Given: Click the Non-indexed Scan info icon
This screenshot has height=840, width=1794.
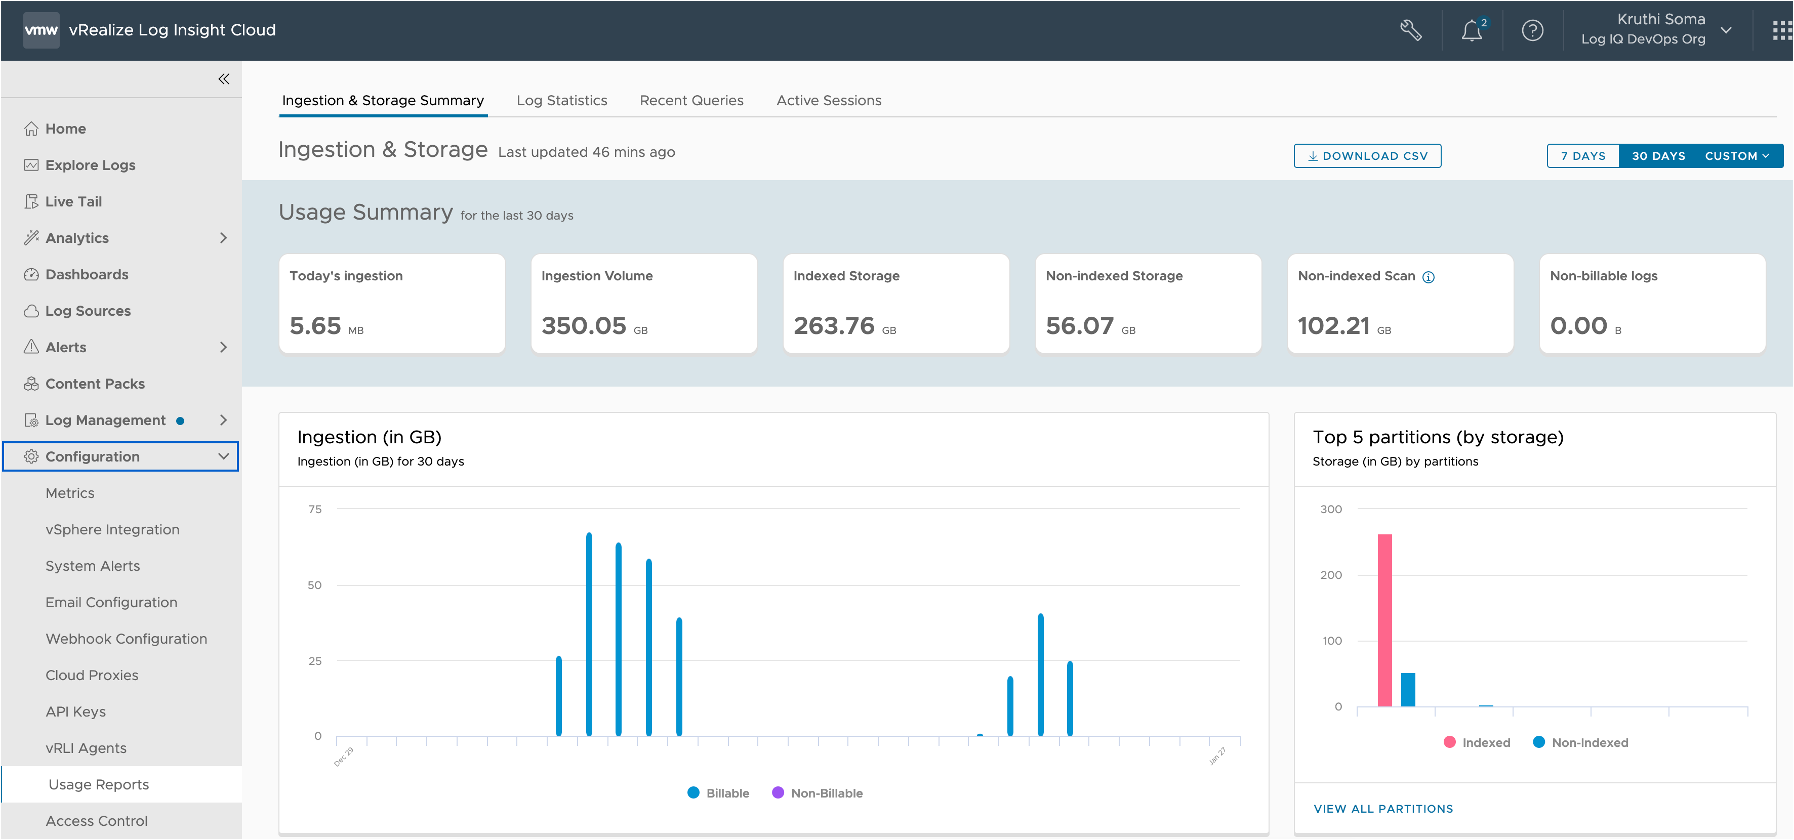Looking at the screenshot, I should tap(1429, 277).
